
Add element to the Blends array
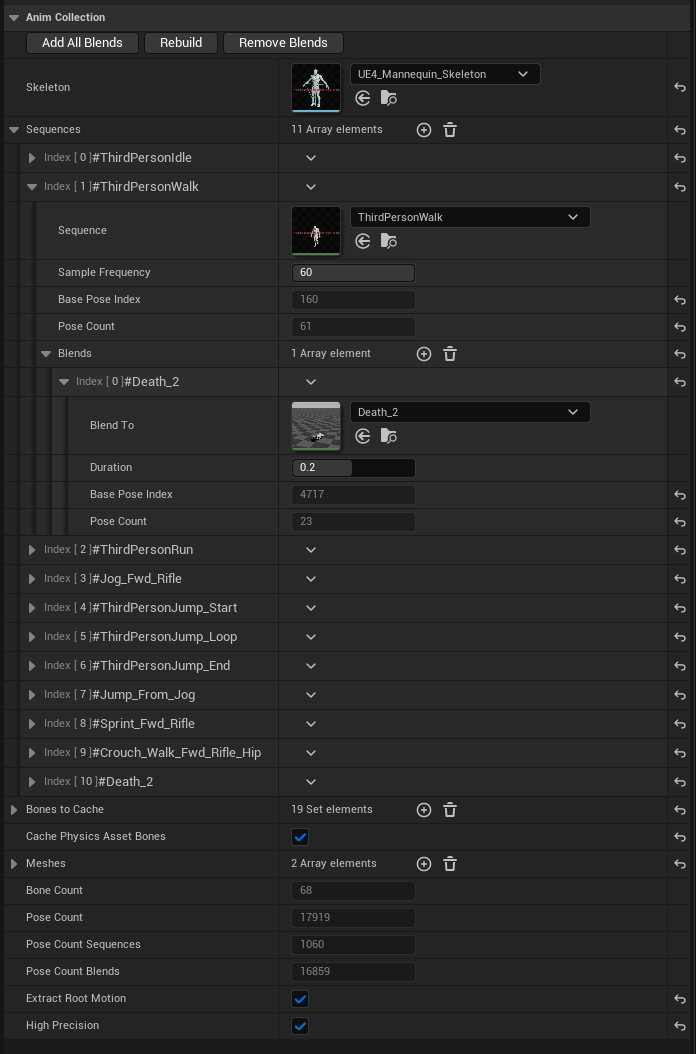[x=423, y=353]
